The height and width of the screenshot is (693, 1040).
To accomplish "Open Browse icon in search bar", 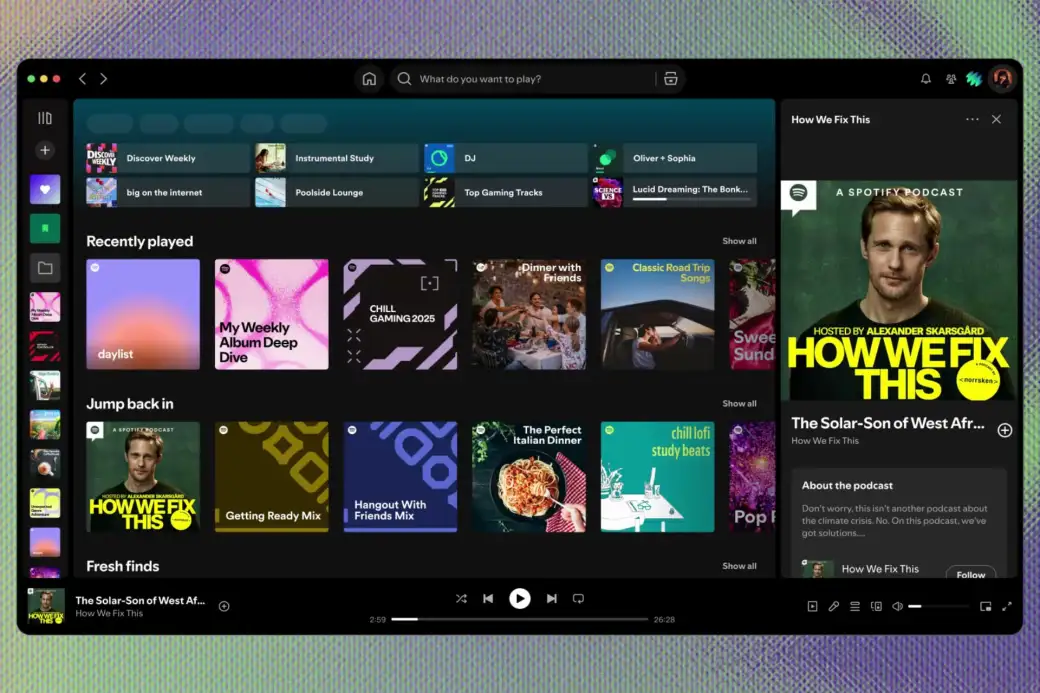I will pos(671,79).
